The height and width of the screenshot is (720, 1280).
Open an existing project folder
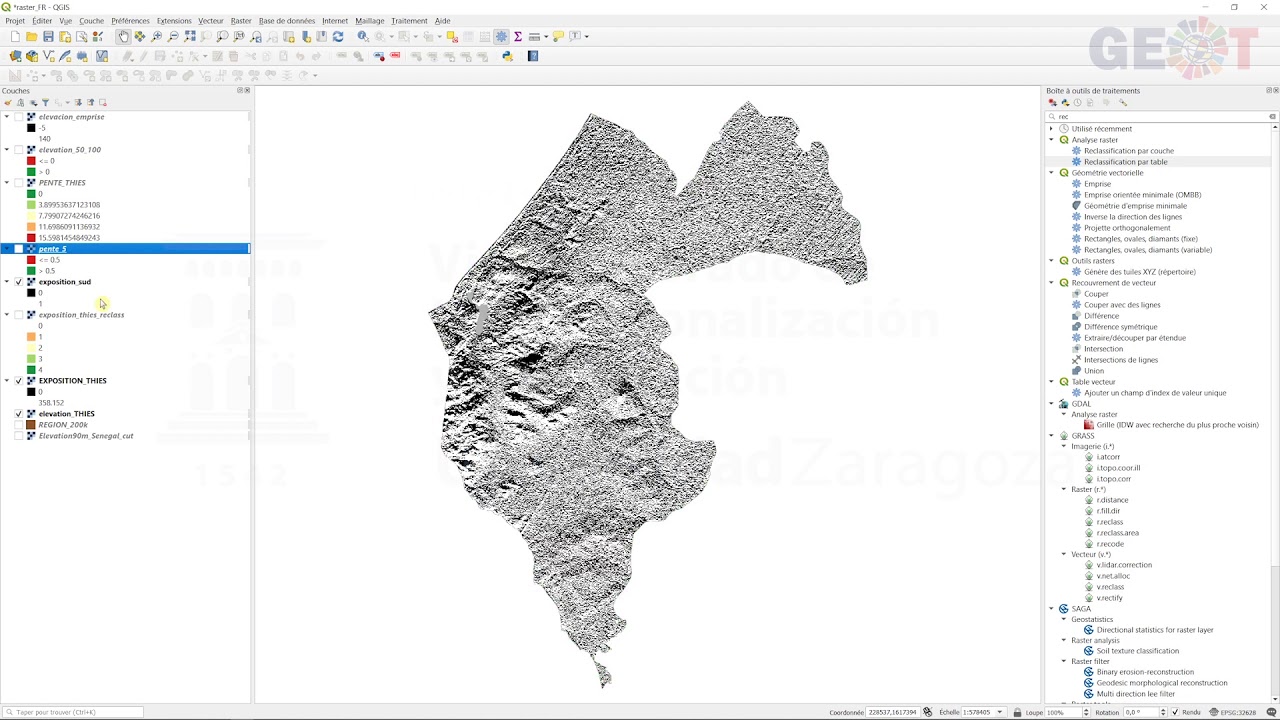pos(32,36)
